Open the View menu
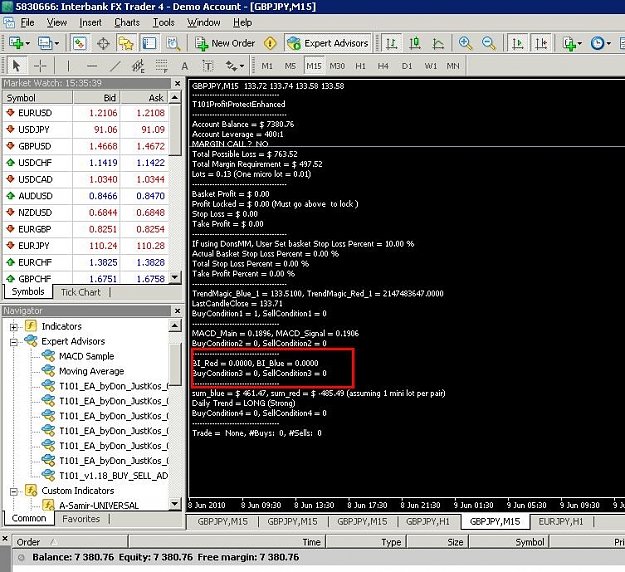The width and height of the screenshot is (625, 572). 57,23
